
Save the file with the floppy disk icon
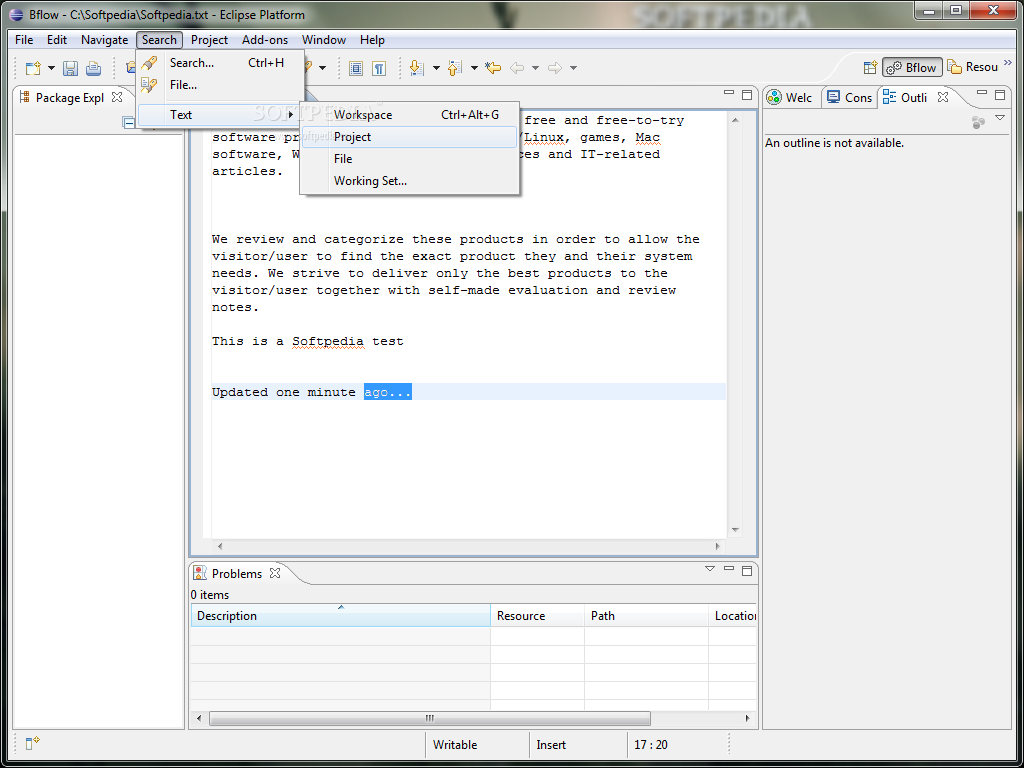click(x=71, y=68)
